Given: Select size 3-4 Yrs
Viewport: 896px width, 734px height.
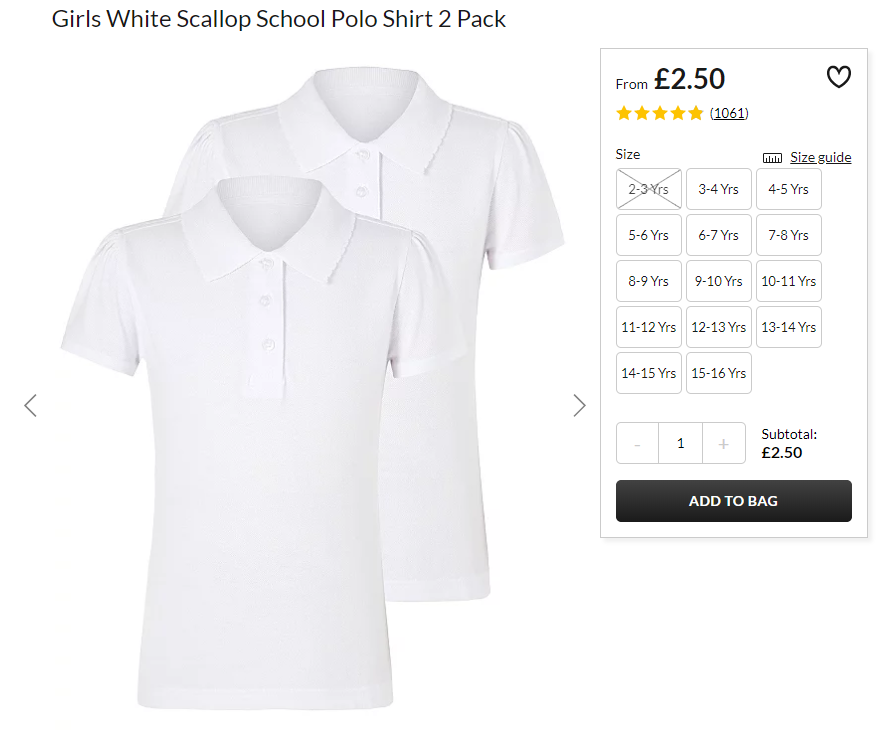Looking at the screenshot, I should [718, 189].
